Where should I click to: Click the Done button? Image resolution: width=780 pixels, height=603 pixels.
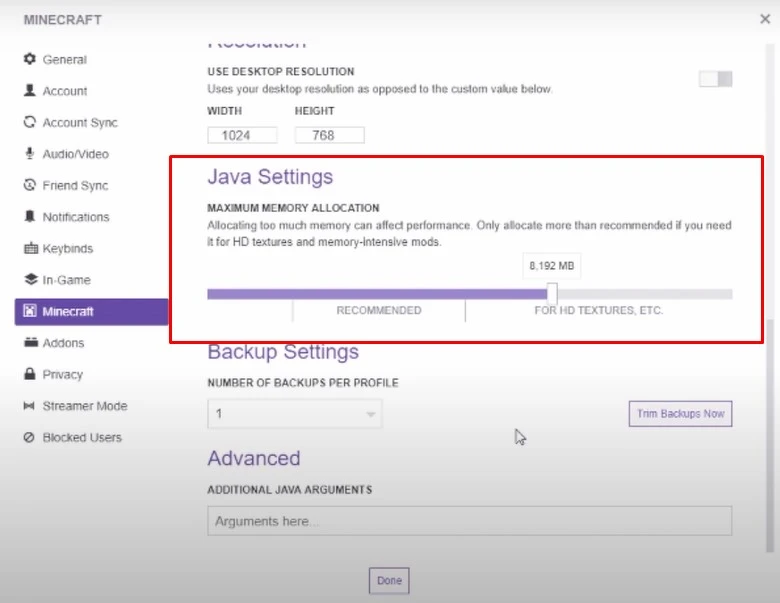coord(389,581)
